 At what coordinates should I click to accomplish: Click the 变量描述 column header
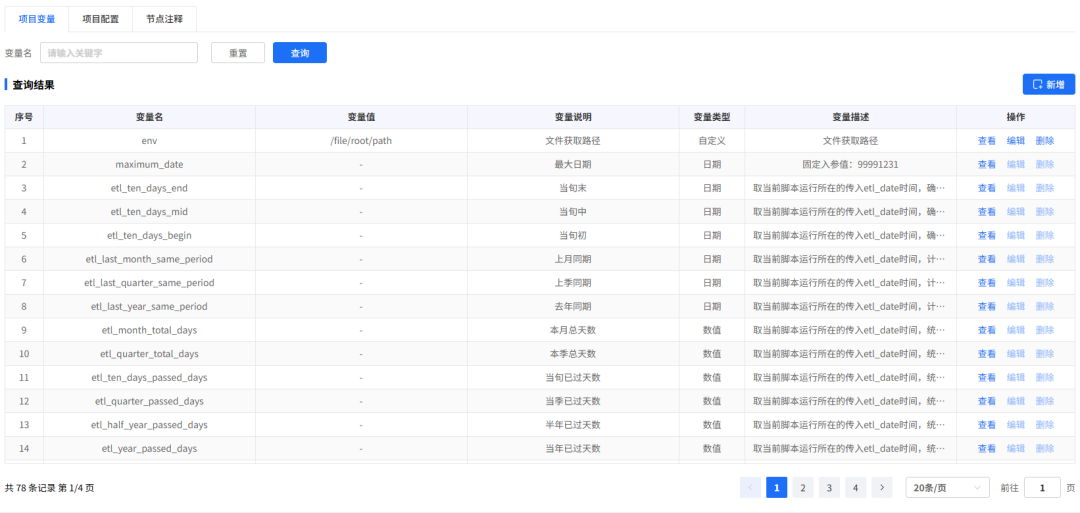click(x=850, y=117)
